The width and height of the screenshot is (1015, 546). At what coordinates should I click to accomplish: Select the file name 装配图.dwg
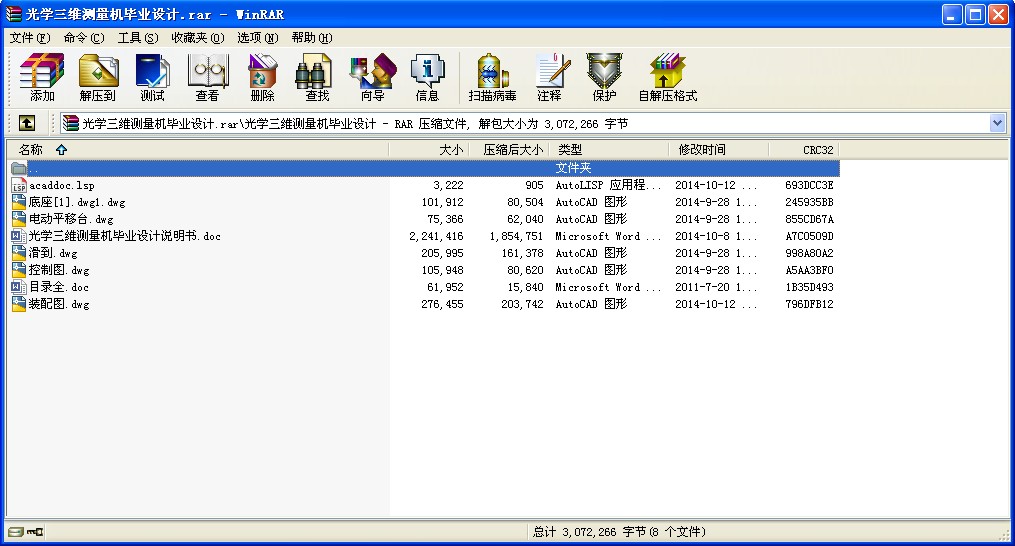click(x=59, y=303)
